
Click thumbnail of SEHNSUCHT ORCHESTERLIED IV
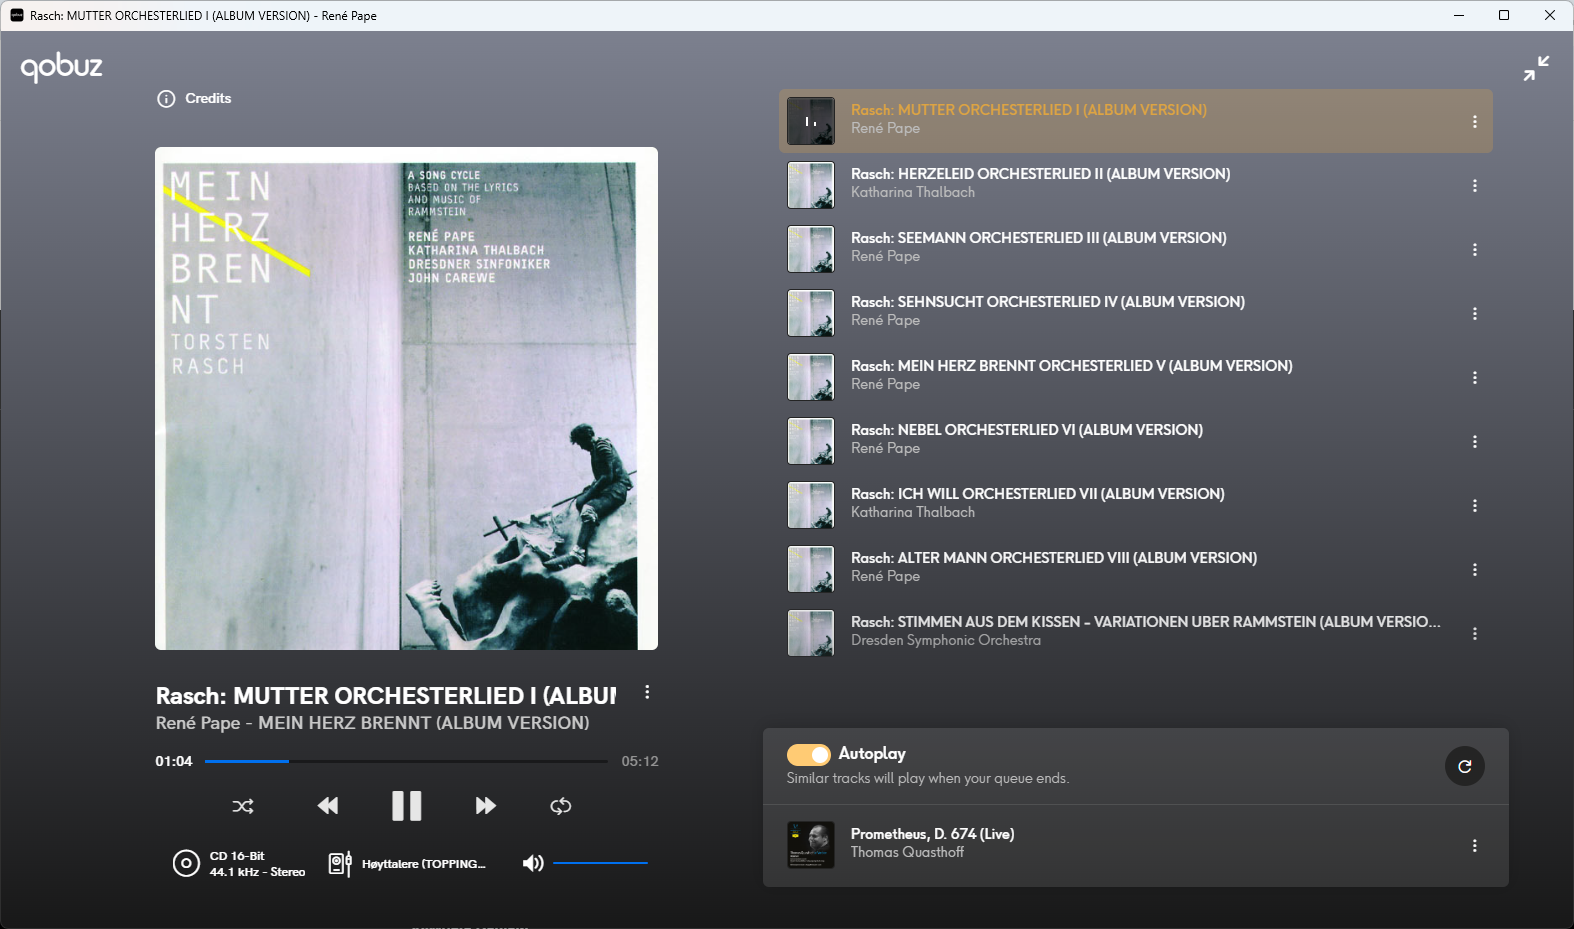point(811,313)
